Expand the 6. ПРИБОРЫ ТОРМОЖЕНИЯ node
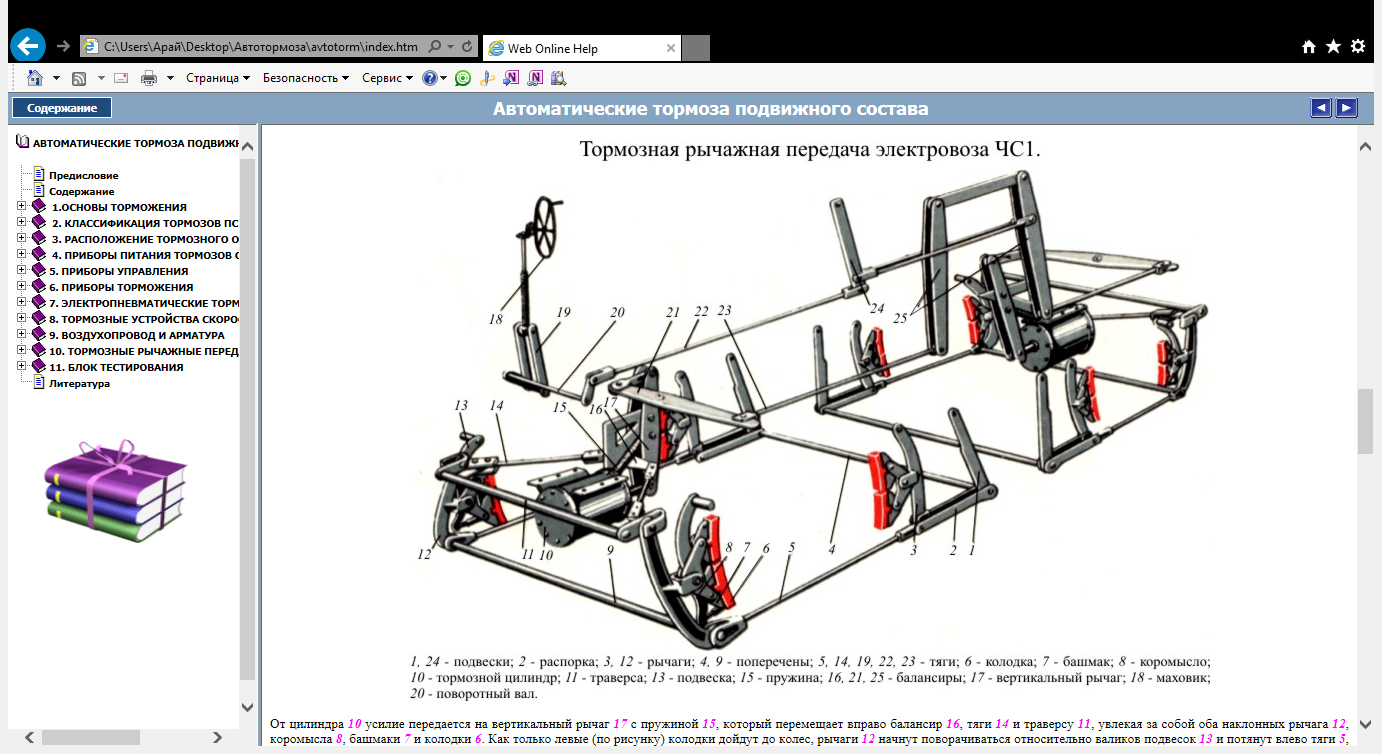The width and height of the screenshot is (1382, 754). click(x=22, y=287)
